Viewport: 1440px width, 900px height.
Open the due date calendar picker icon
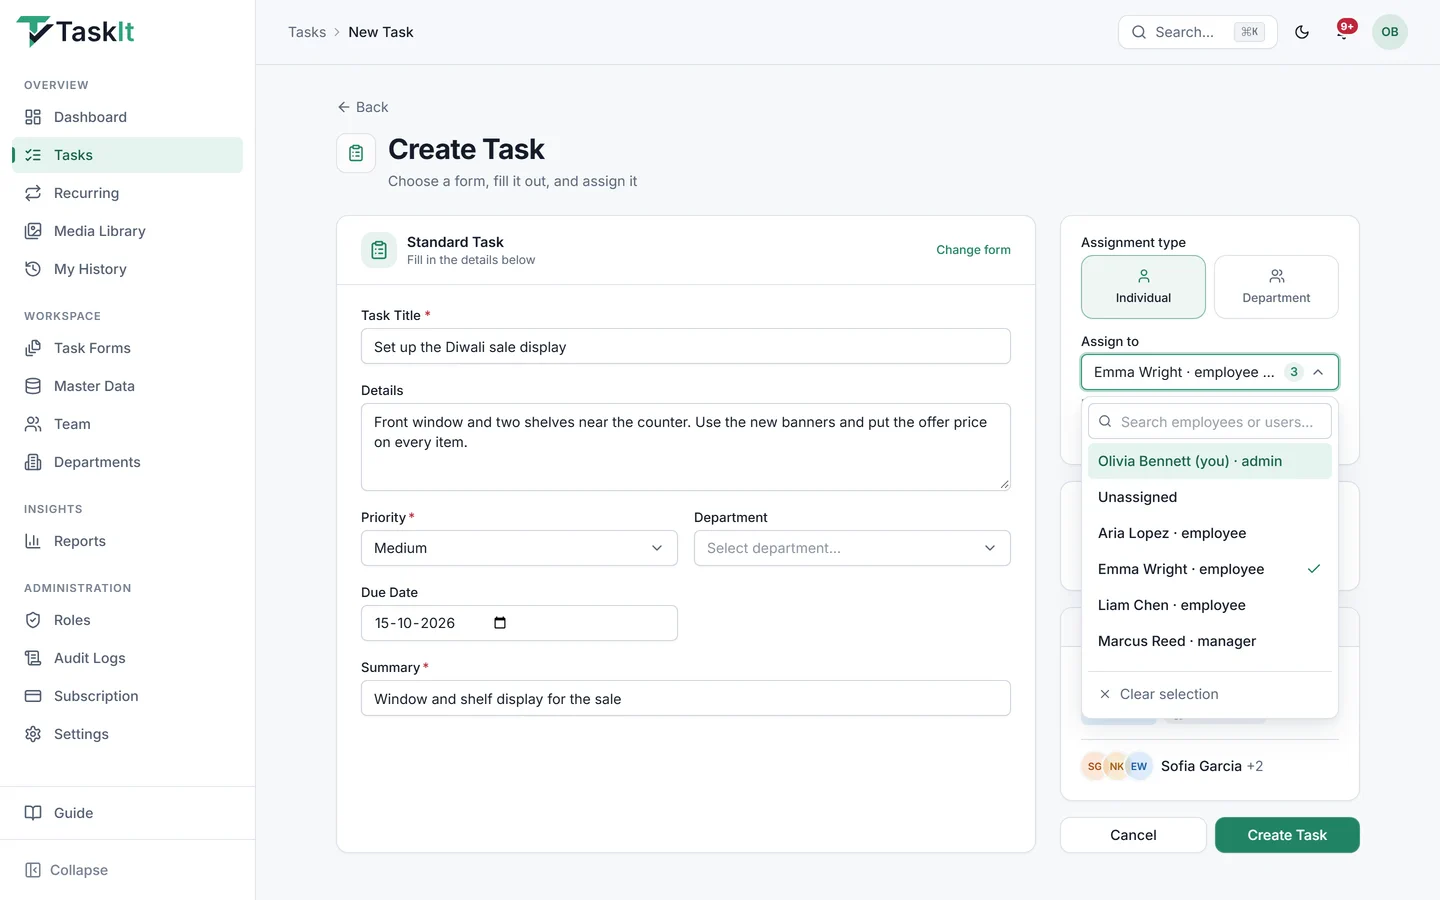click(x=500, y=623)
